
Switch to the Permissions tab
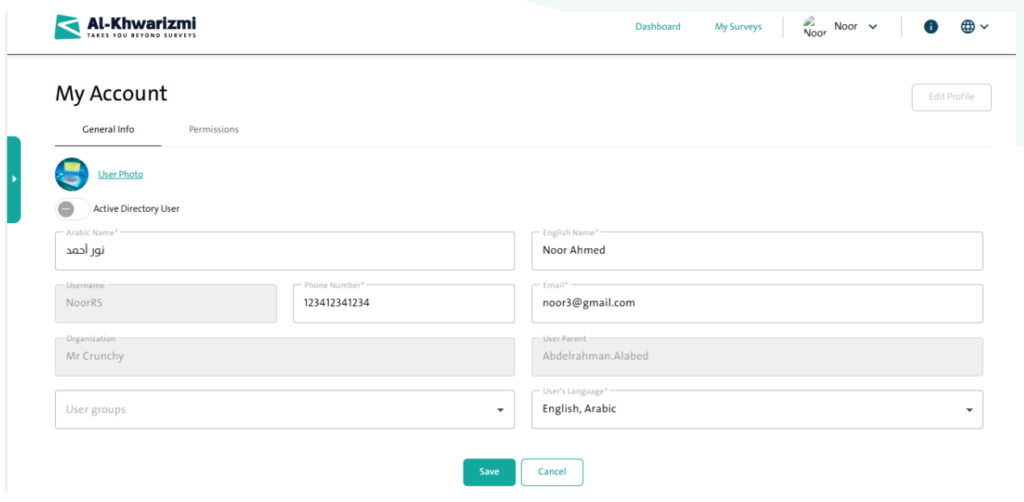pos(214,130)
